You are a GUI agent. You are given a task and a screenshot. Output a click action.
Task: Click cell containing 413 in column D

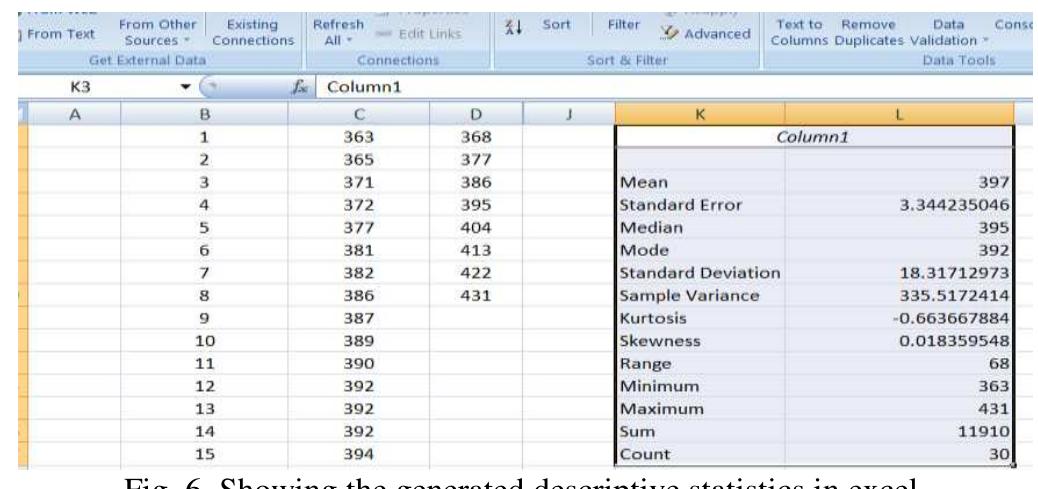[476, 250]
